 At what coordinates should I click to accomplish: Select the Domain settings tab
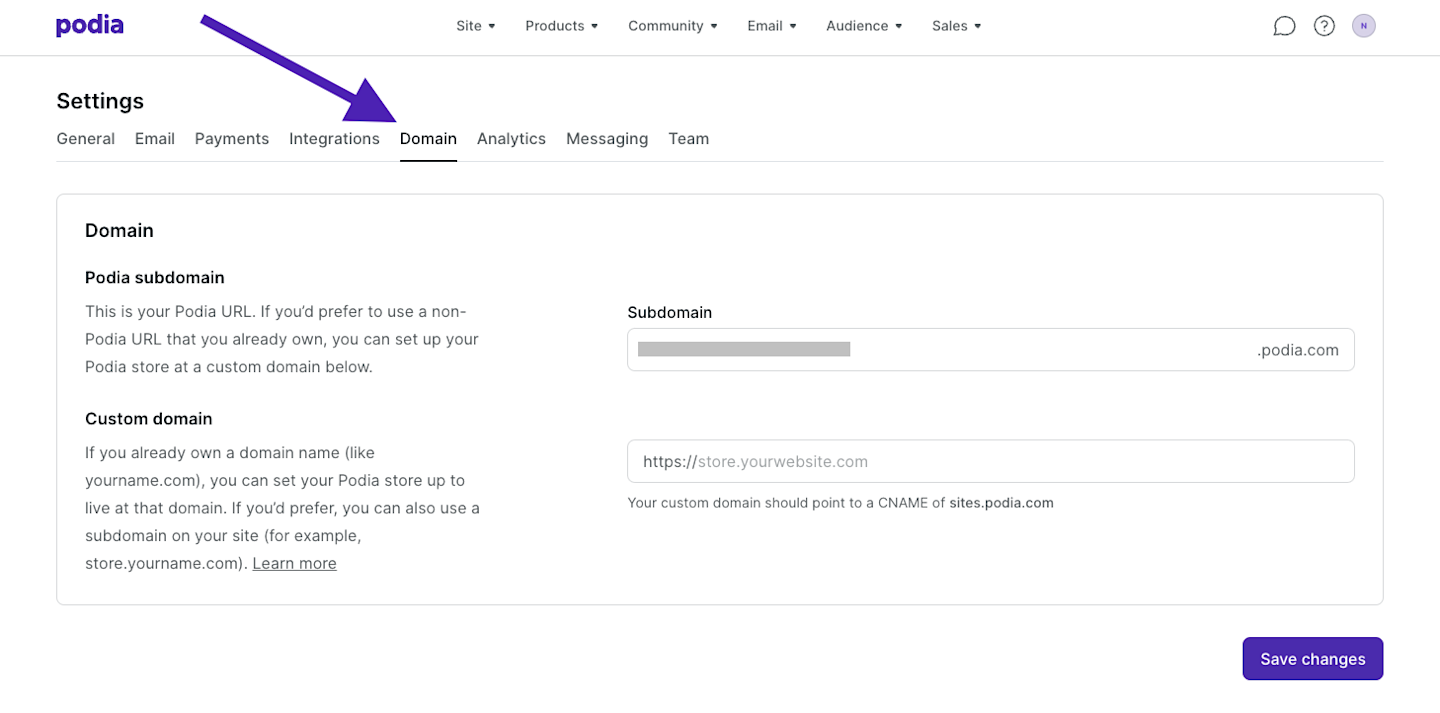428,139
